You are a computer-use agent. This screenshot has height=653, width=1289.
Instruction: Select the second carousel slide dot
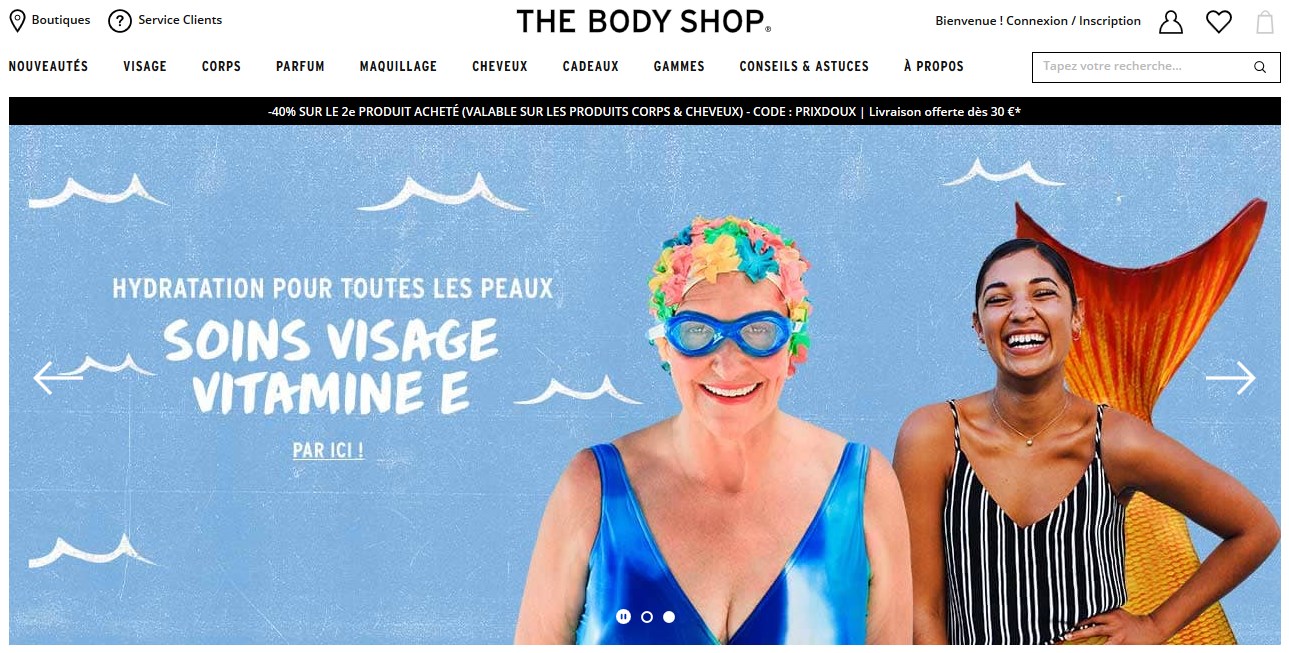tap(647, 617)
